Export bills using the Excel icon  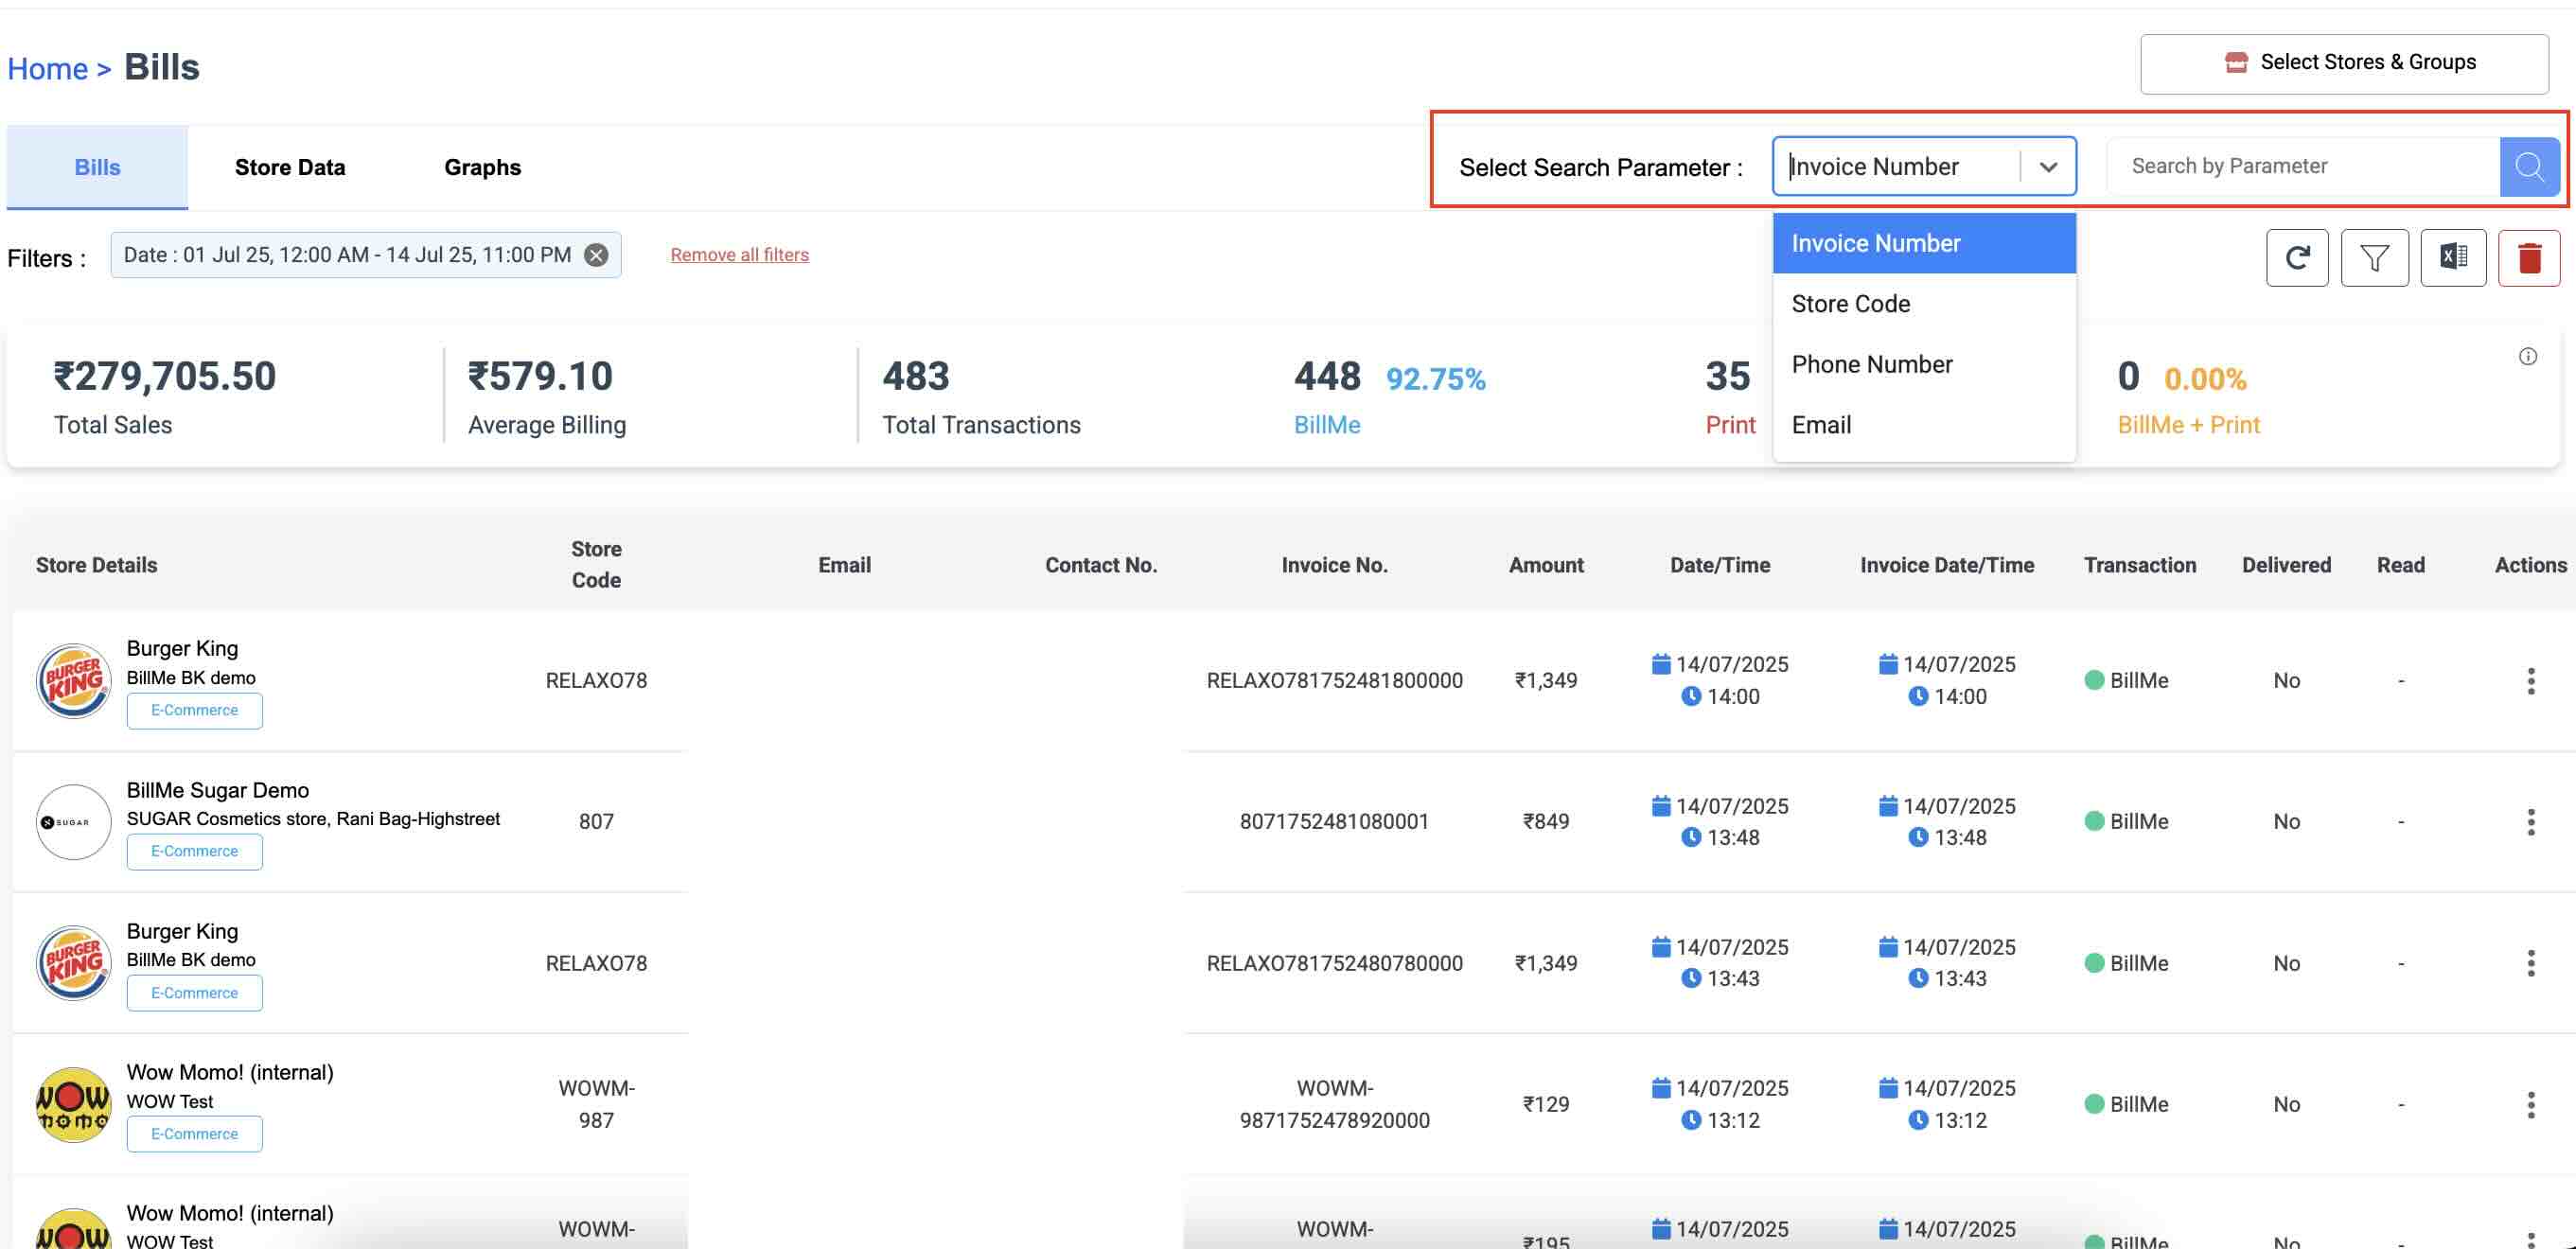click(x=2452, y=258)
